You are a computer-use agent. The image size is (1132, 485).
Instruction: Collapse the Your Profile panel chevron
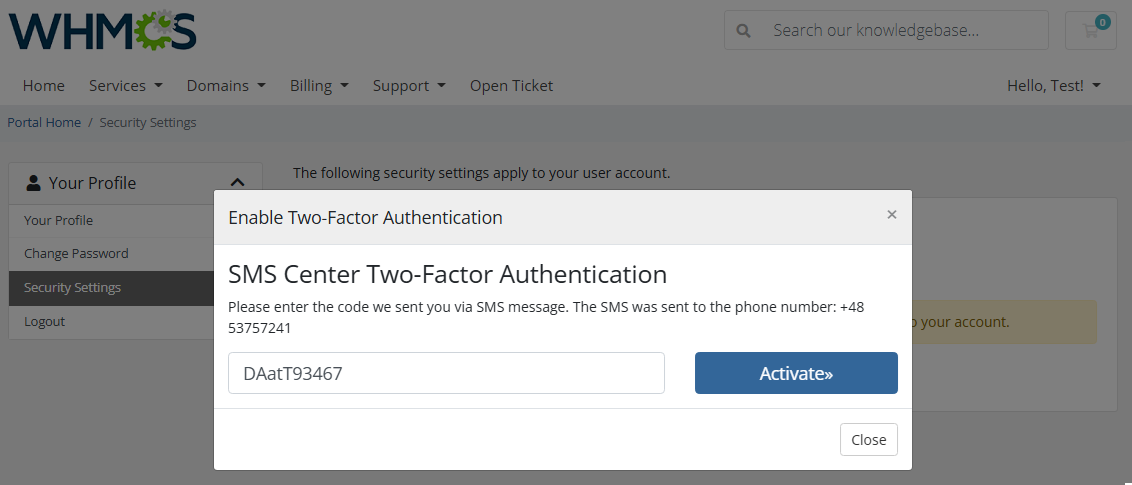click(x=237, y=183)
